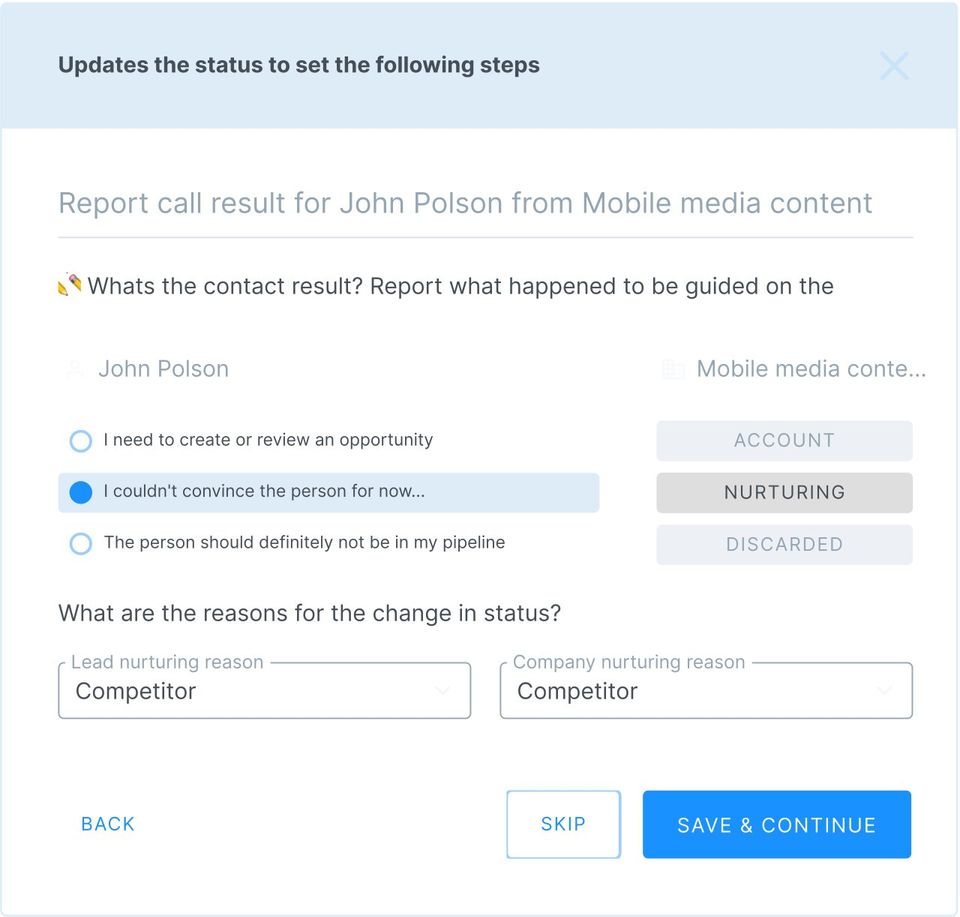Click the Mobile media content company name
Viewport: 960px width, 917px height.
[811, 369]
